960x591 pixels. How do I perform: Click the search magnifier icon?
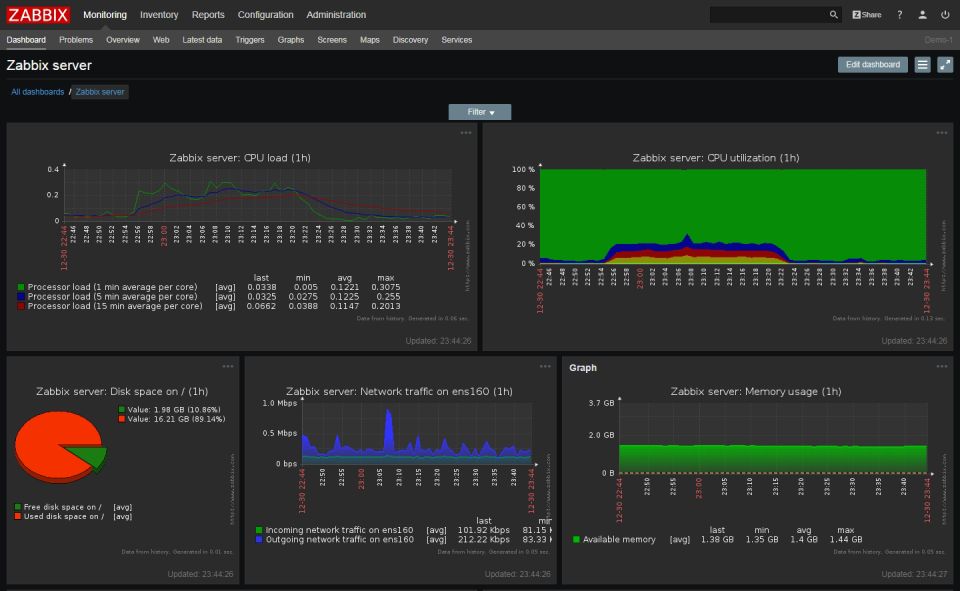coord(834,15)
